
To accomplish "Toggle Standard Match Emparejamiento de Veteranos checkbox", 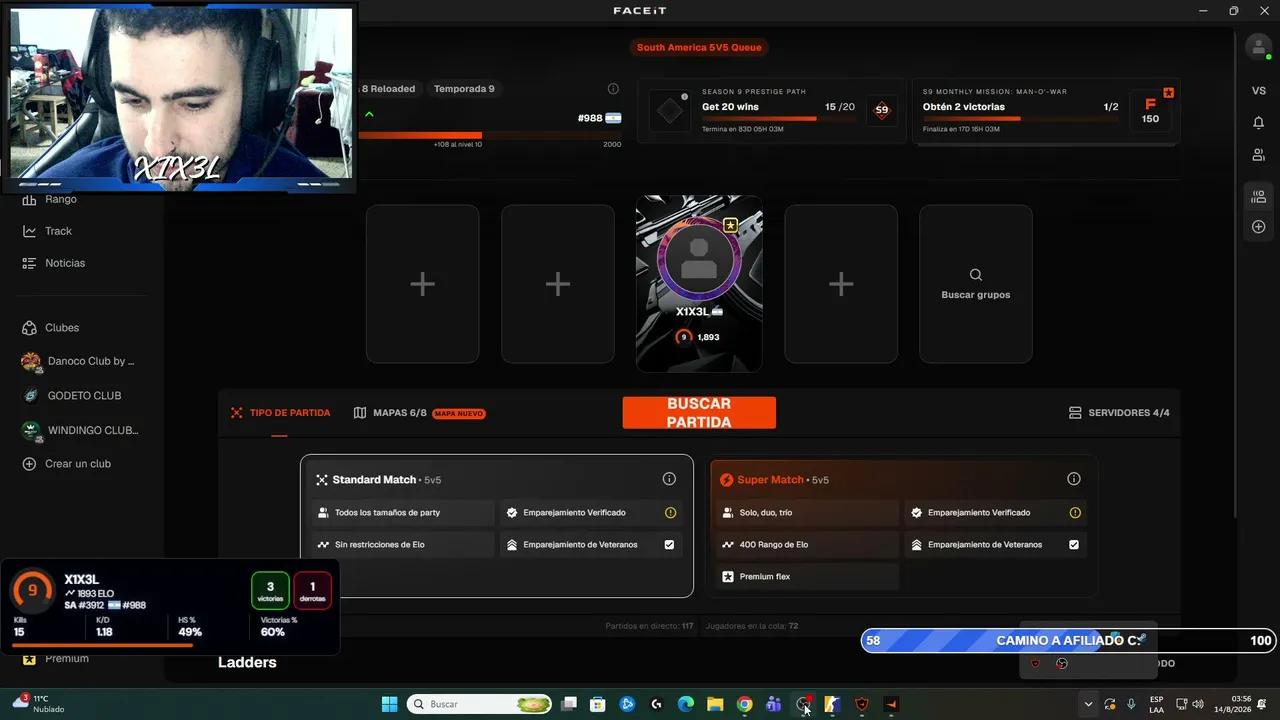I will tap(669, 545).
